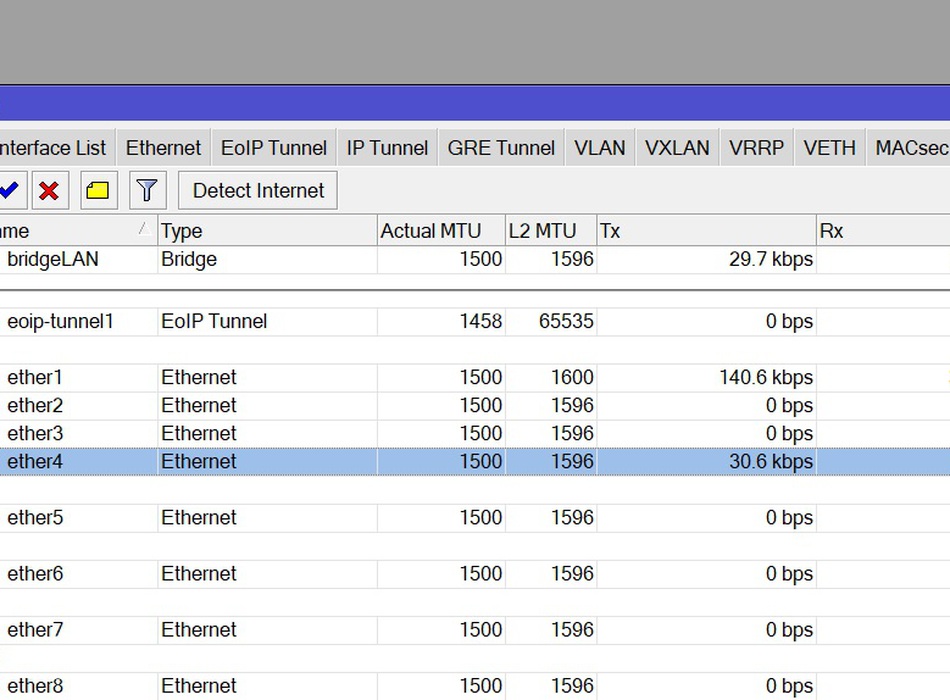Open the funnel Filter icon
The height and width of the screenshot is (700, 950).
[147, 190]
